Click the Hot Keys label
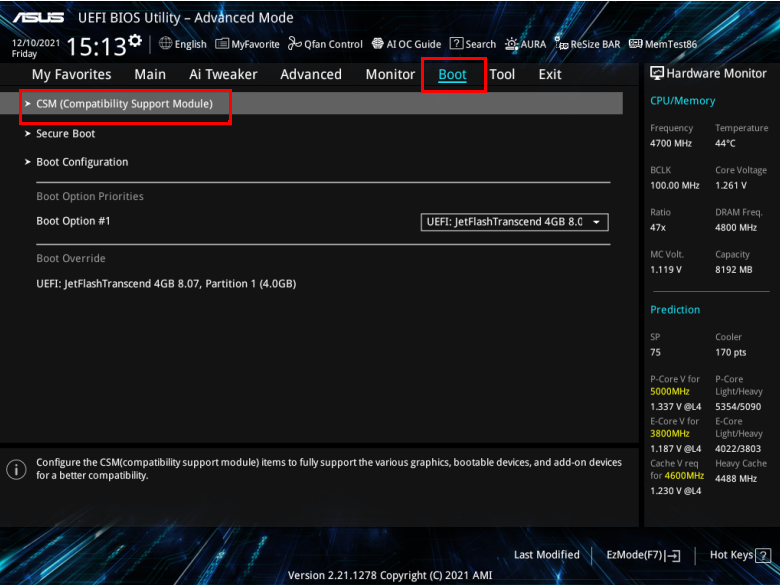The width and height of the screenshot is (780, 585). (x=731, y=555)
